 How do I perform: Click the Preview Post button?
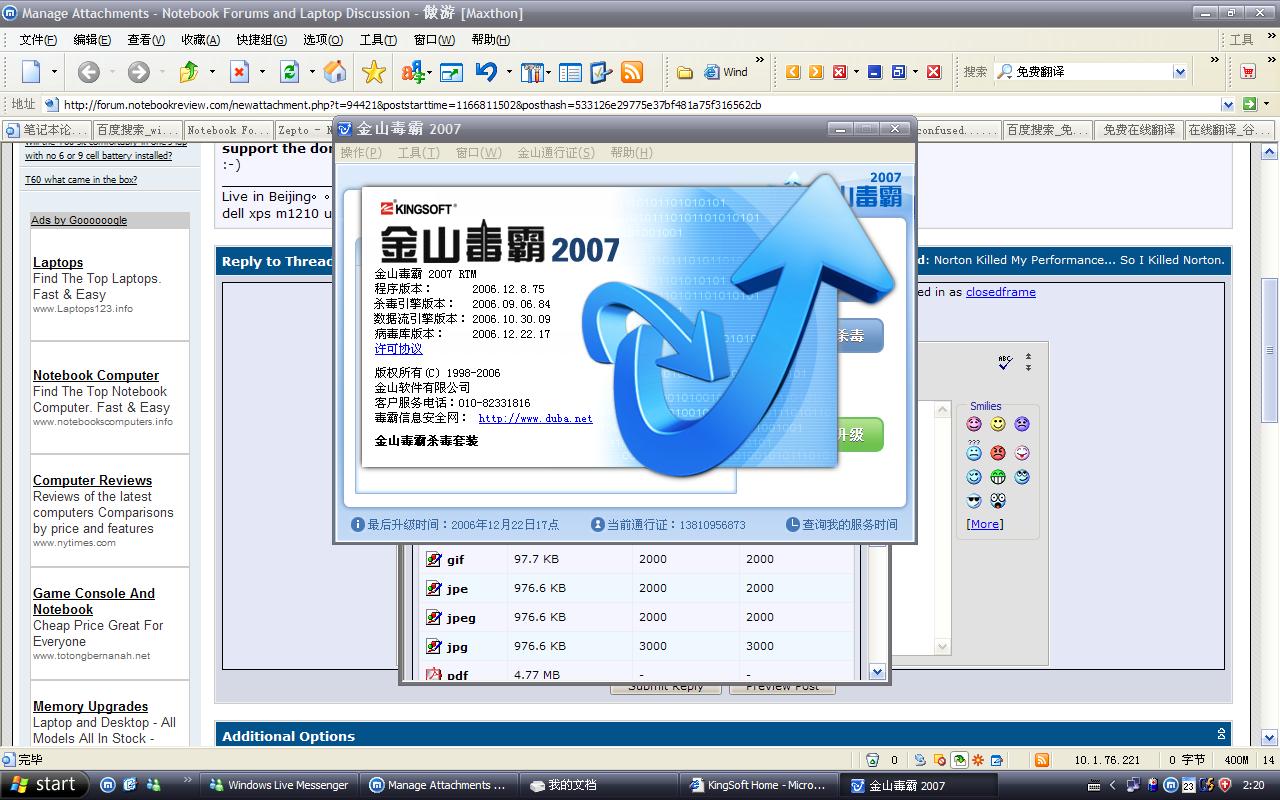click(x=782, y=688)
